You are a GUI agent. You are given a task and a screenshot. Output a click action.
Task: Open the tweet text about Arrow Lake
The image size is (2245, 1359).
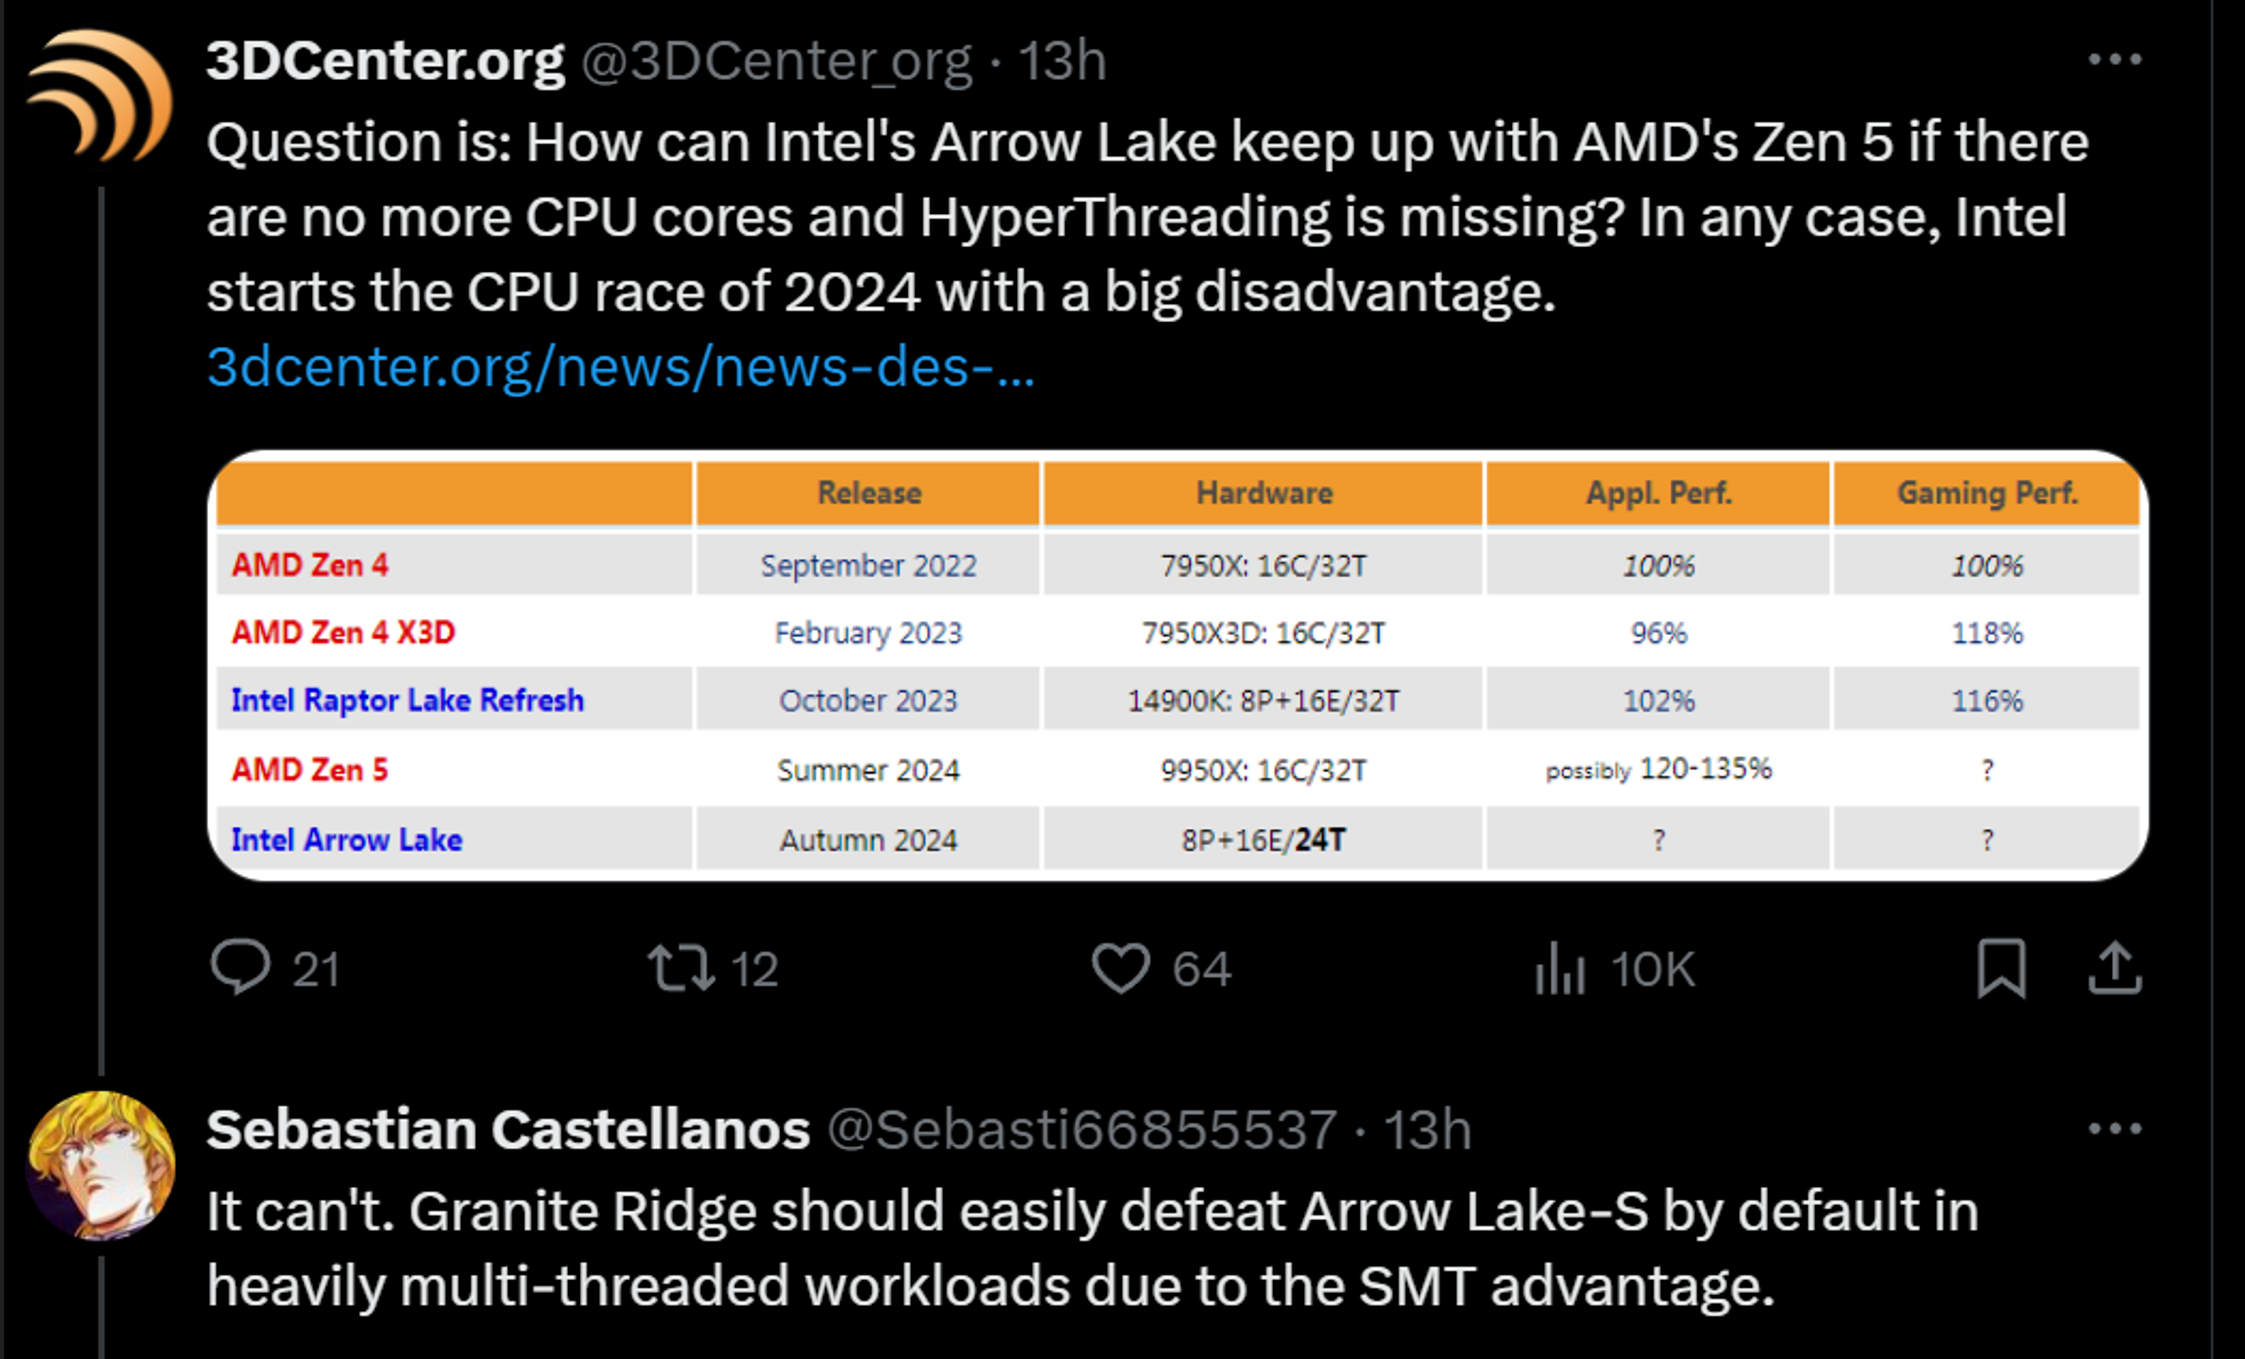click(1147, 216)
